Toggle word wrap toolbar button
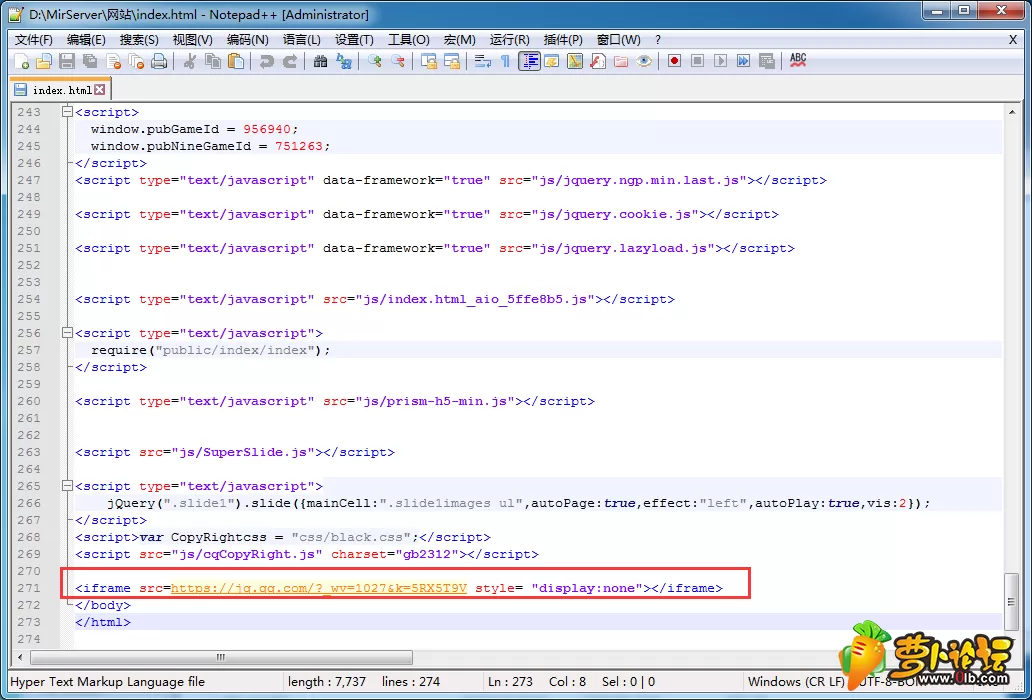 482,61
